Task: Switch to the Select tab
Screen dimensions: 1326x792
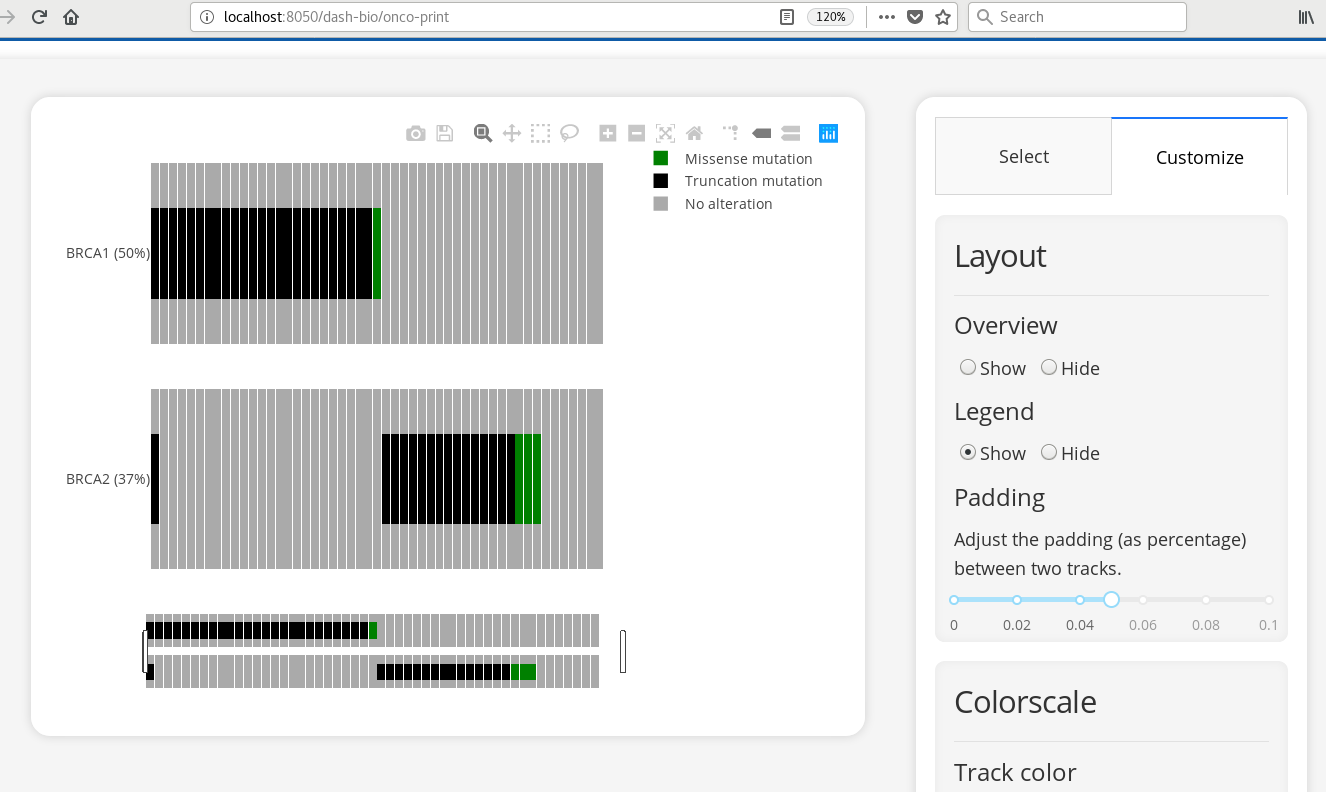Action: pos(1023,156)
